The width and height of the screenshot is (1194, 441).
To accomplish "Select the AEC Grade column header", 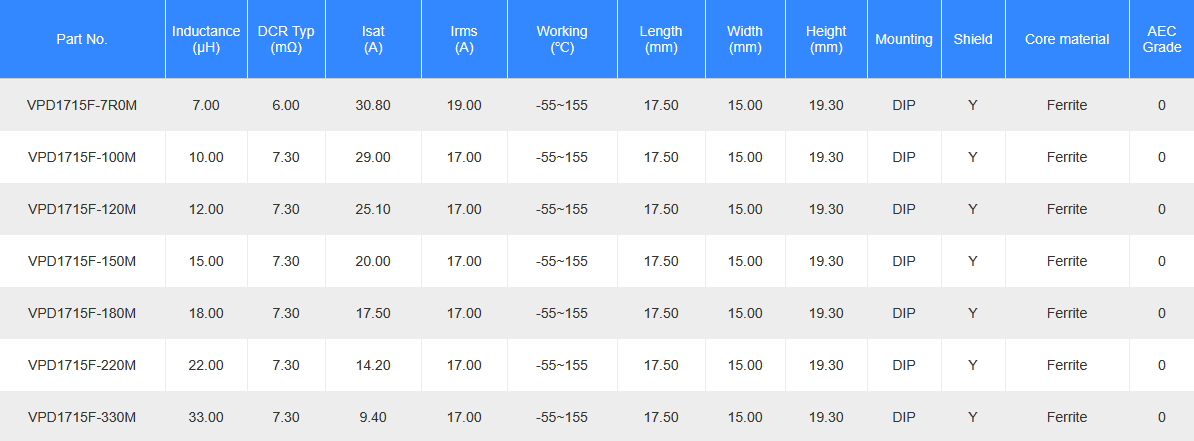I will (x=1161, y=39).
